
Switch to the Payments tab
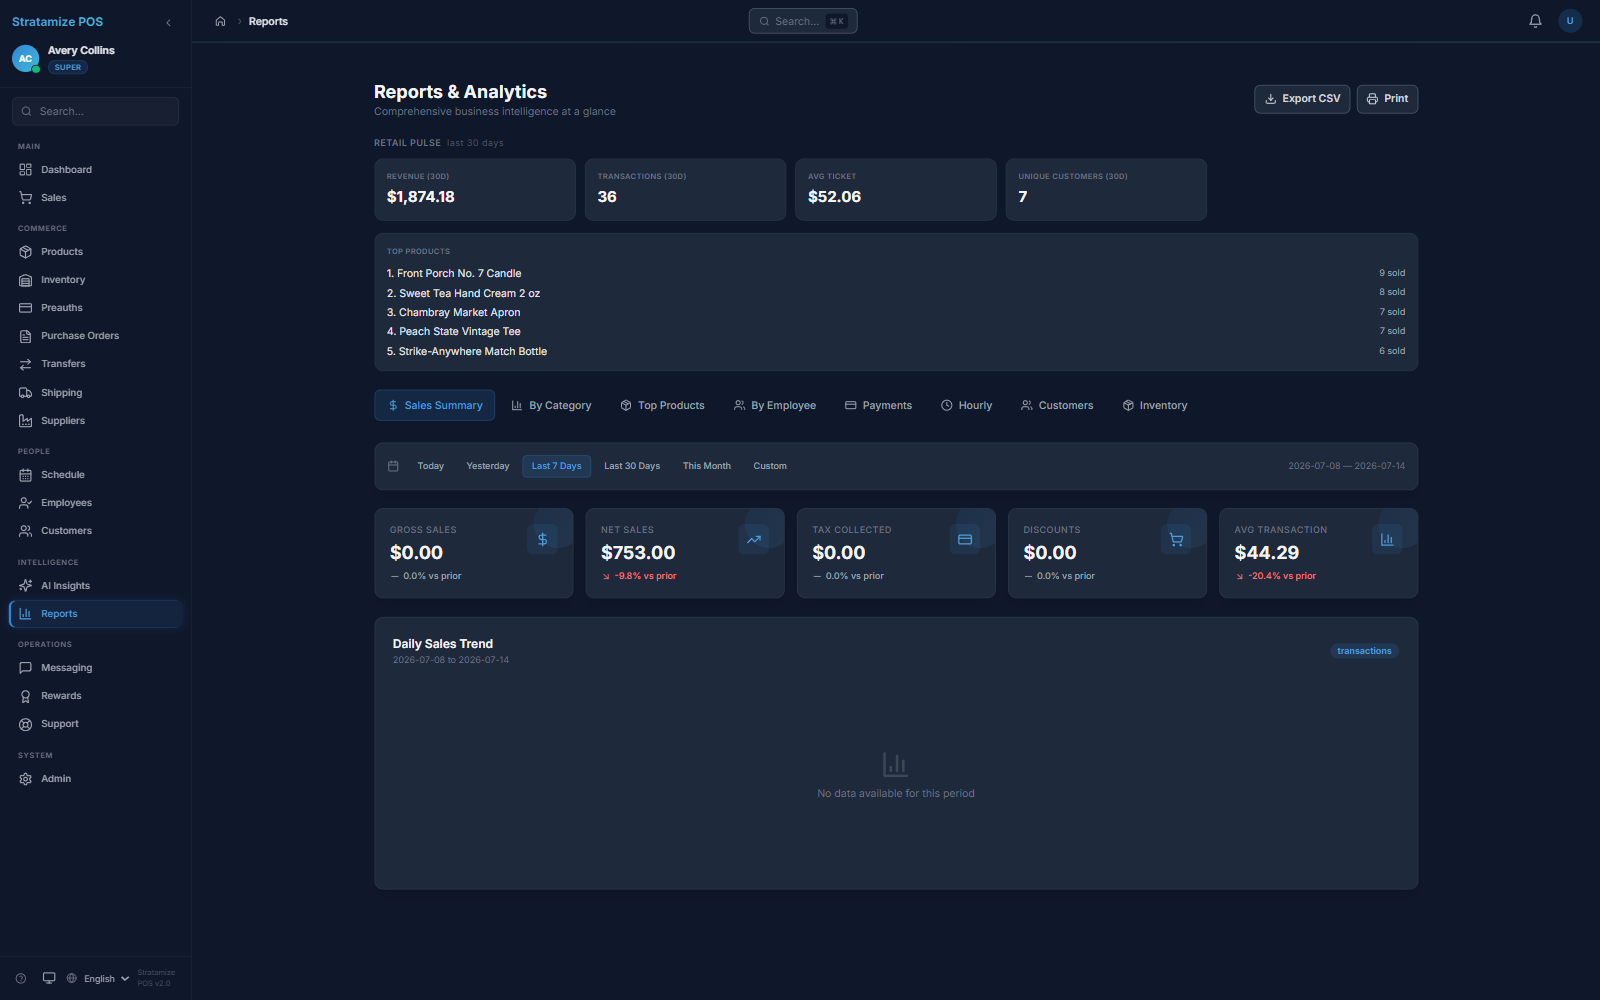coord(878,405)
